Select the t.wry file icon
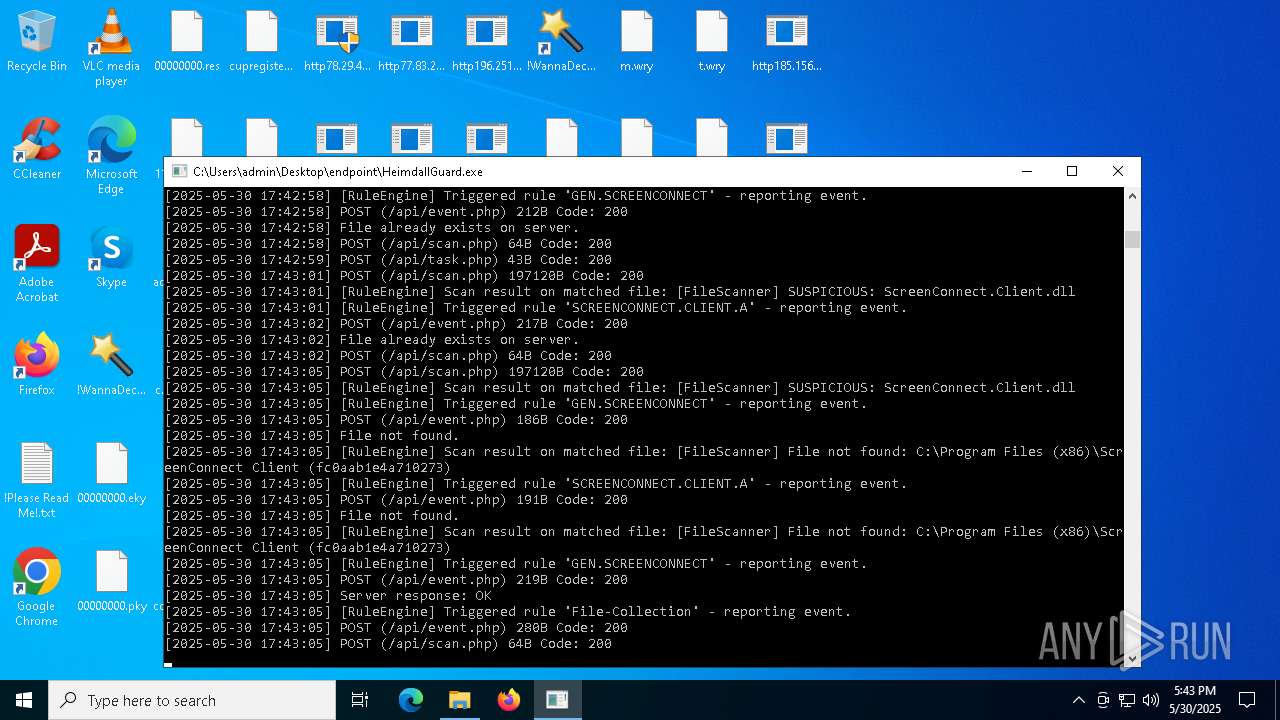This screenshot has width=1280, height=720. click(712, 42)
